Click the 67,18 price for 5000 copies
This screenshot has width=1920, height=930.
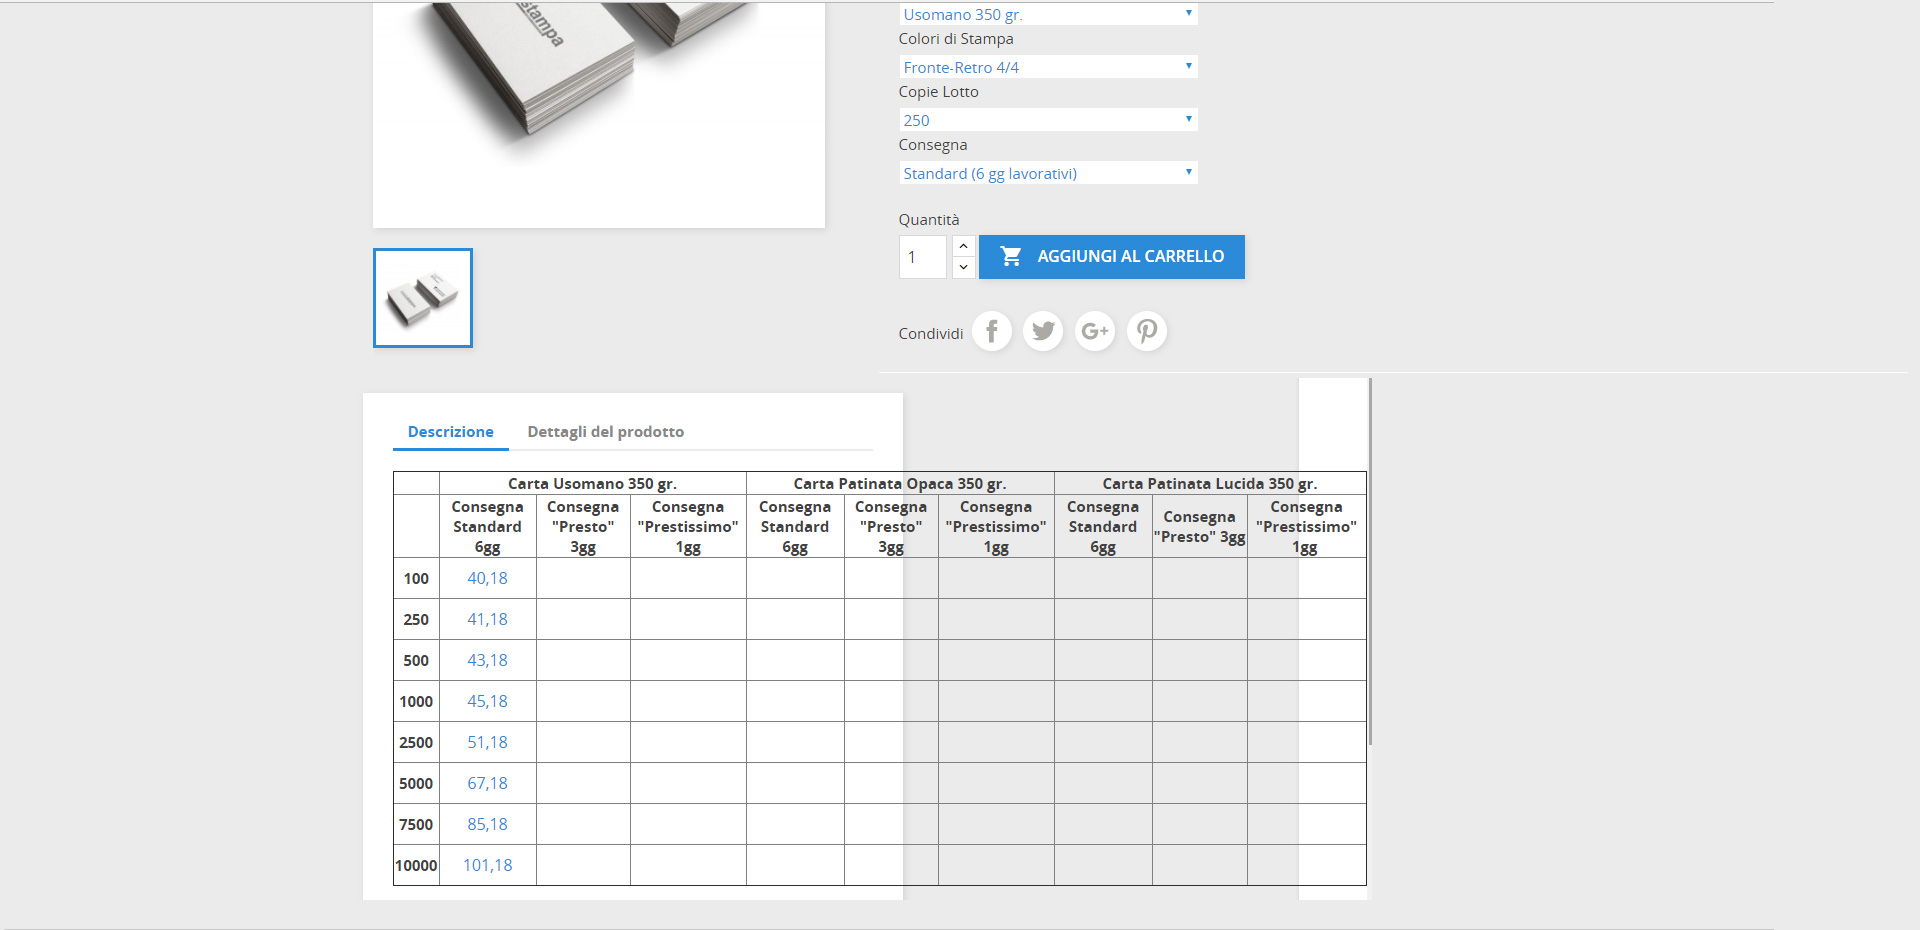(487, 783)
